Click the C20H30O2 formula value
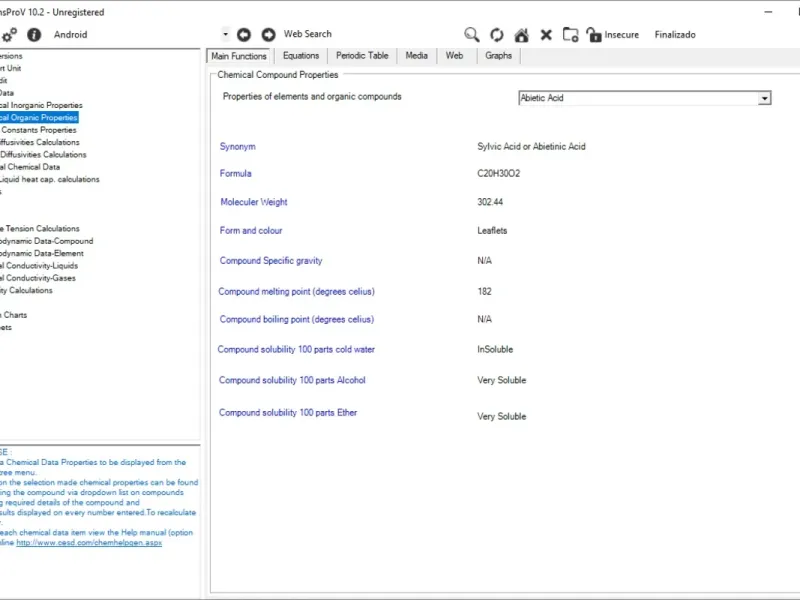 [x=498, y=173]
